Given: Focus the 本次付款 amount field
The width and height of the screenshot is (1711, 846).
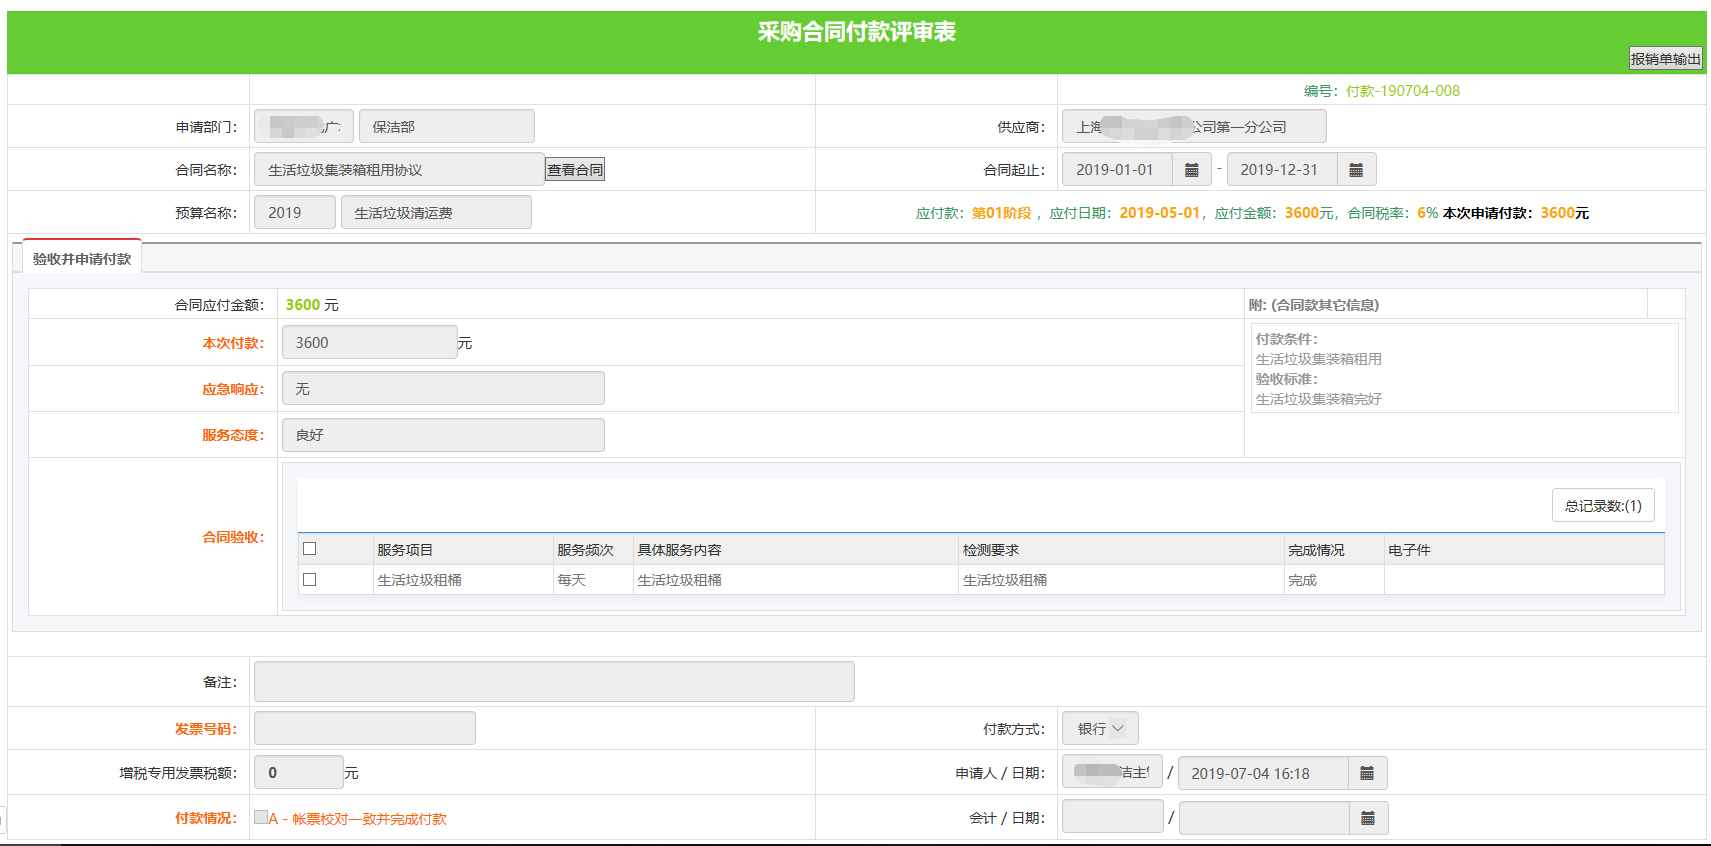Looking at the screenshot, I should (369, 343).
